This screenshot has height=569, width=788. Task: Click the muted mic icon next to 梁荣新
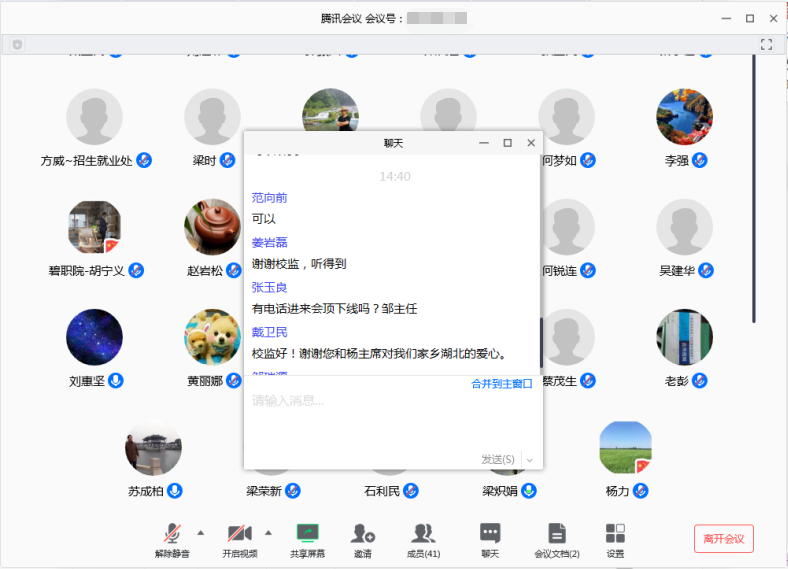[x=293, y=491]
